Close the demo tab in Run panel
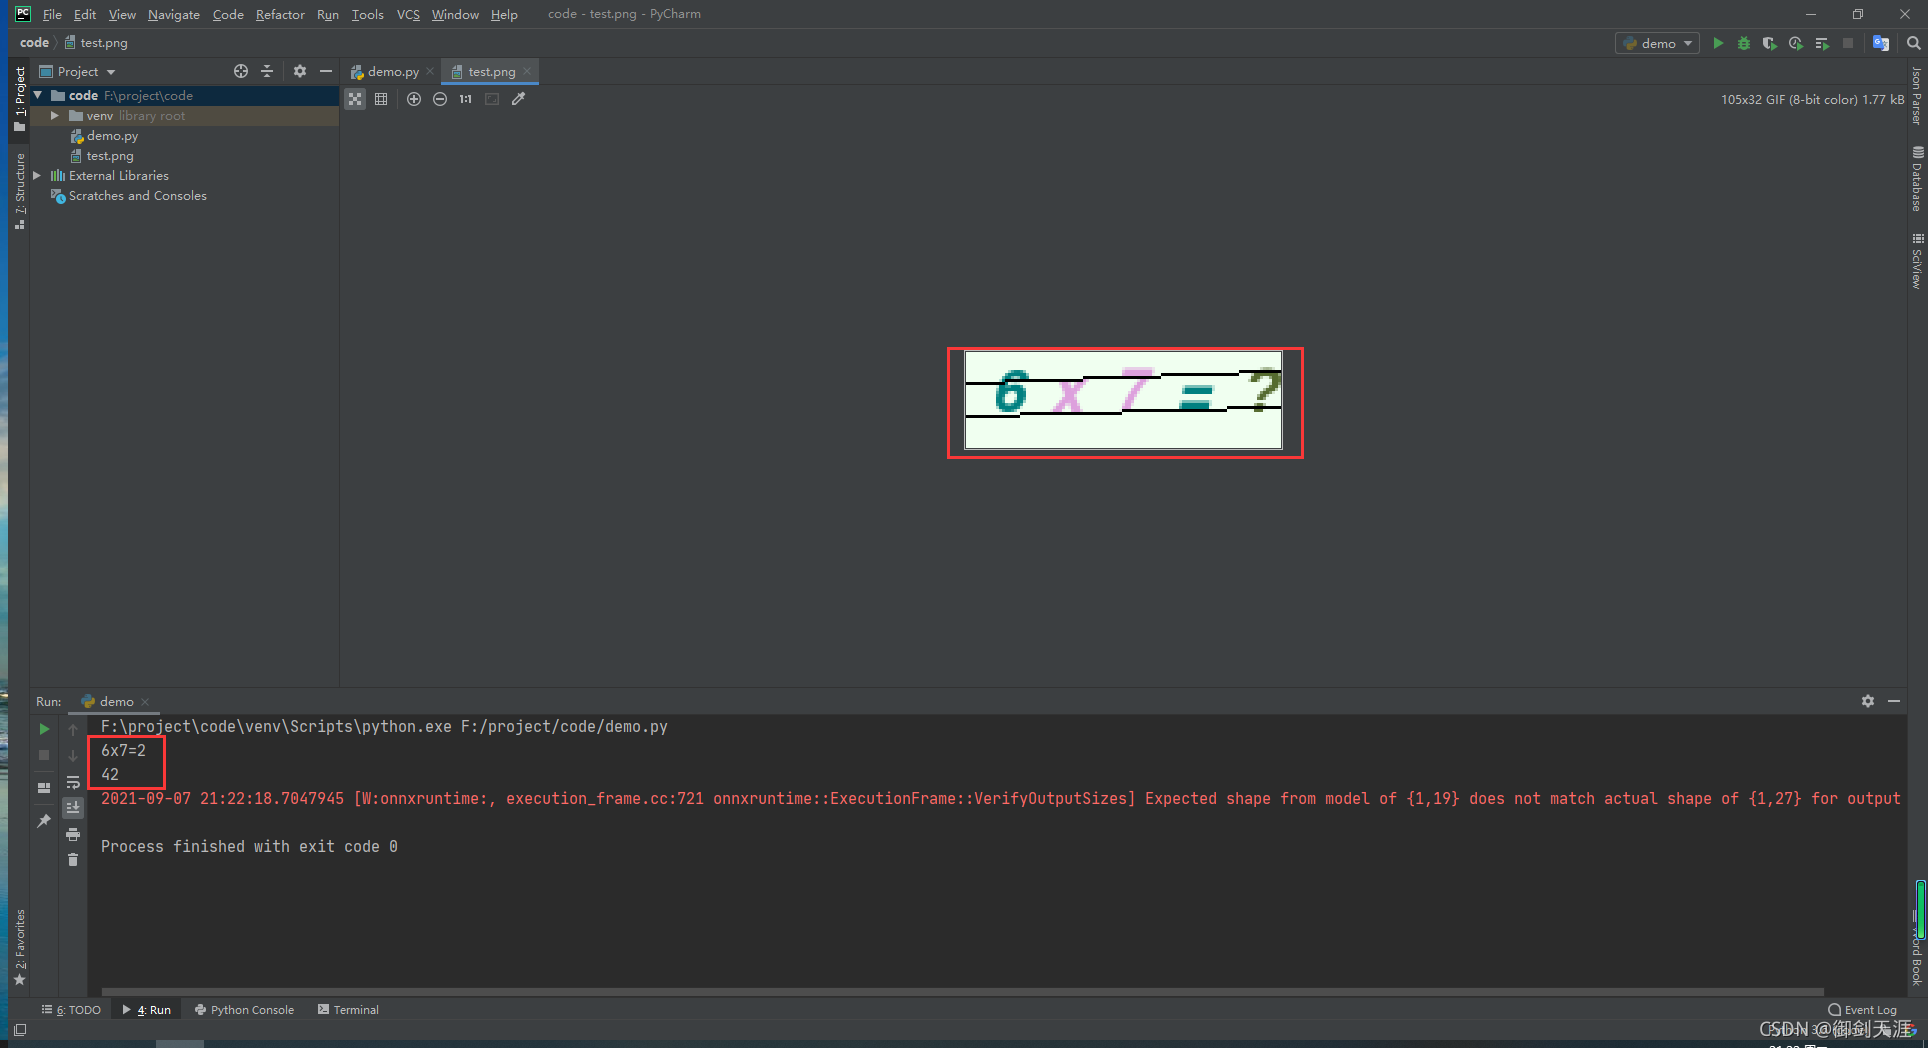The width and height of the screenshot is (1928, 1048). 146,701
